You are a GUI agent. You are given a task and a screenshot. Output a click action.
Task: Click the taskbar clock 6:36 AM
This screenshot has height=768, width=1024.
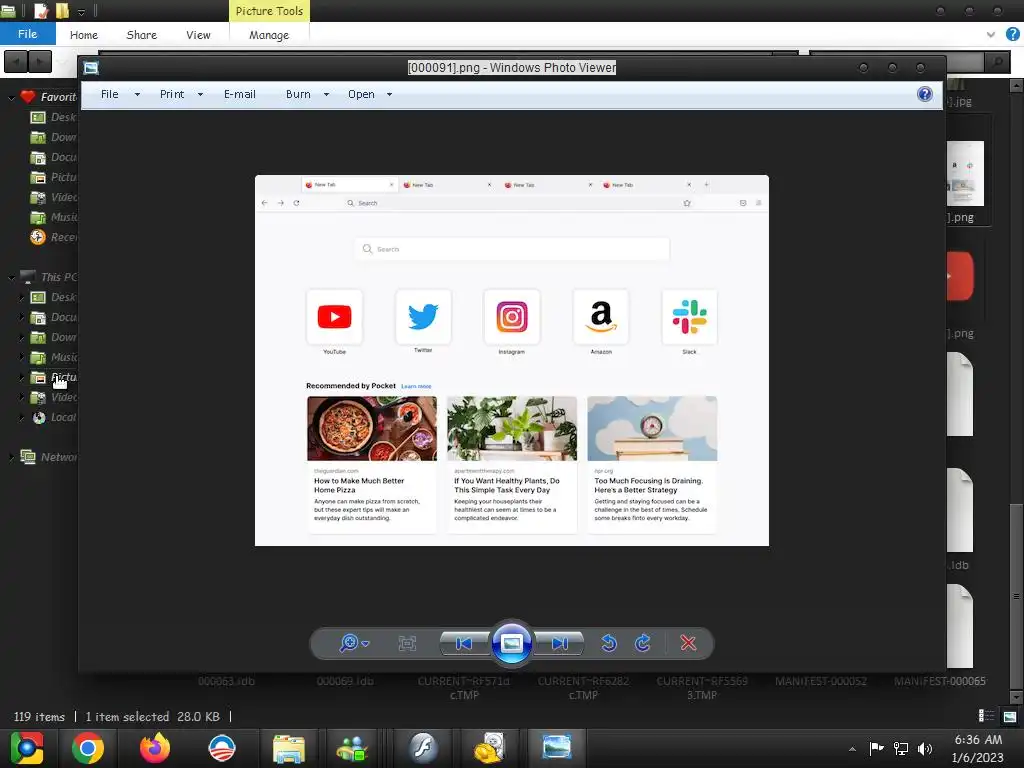978,739
